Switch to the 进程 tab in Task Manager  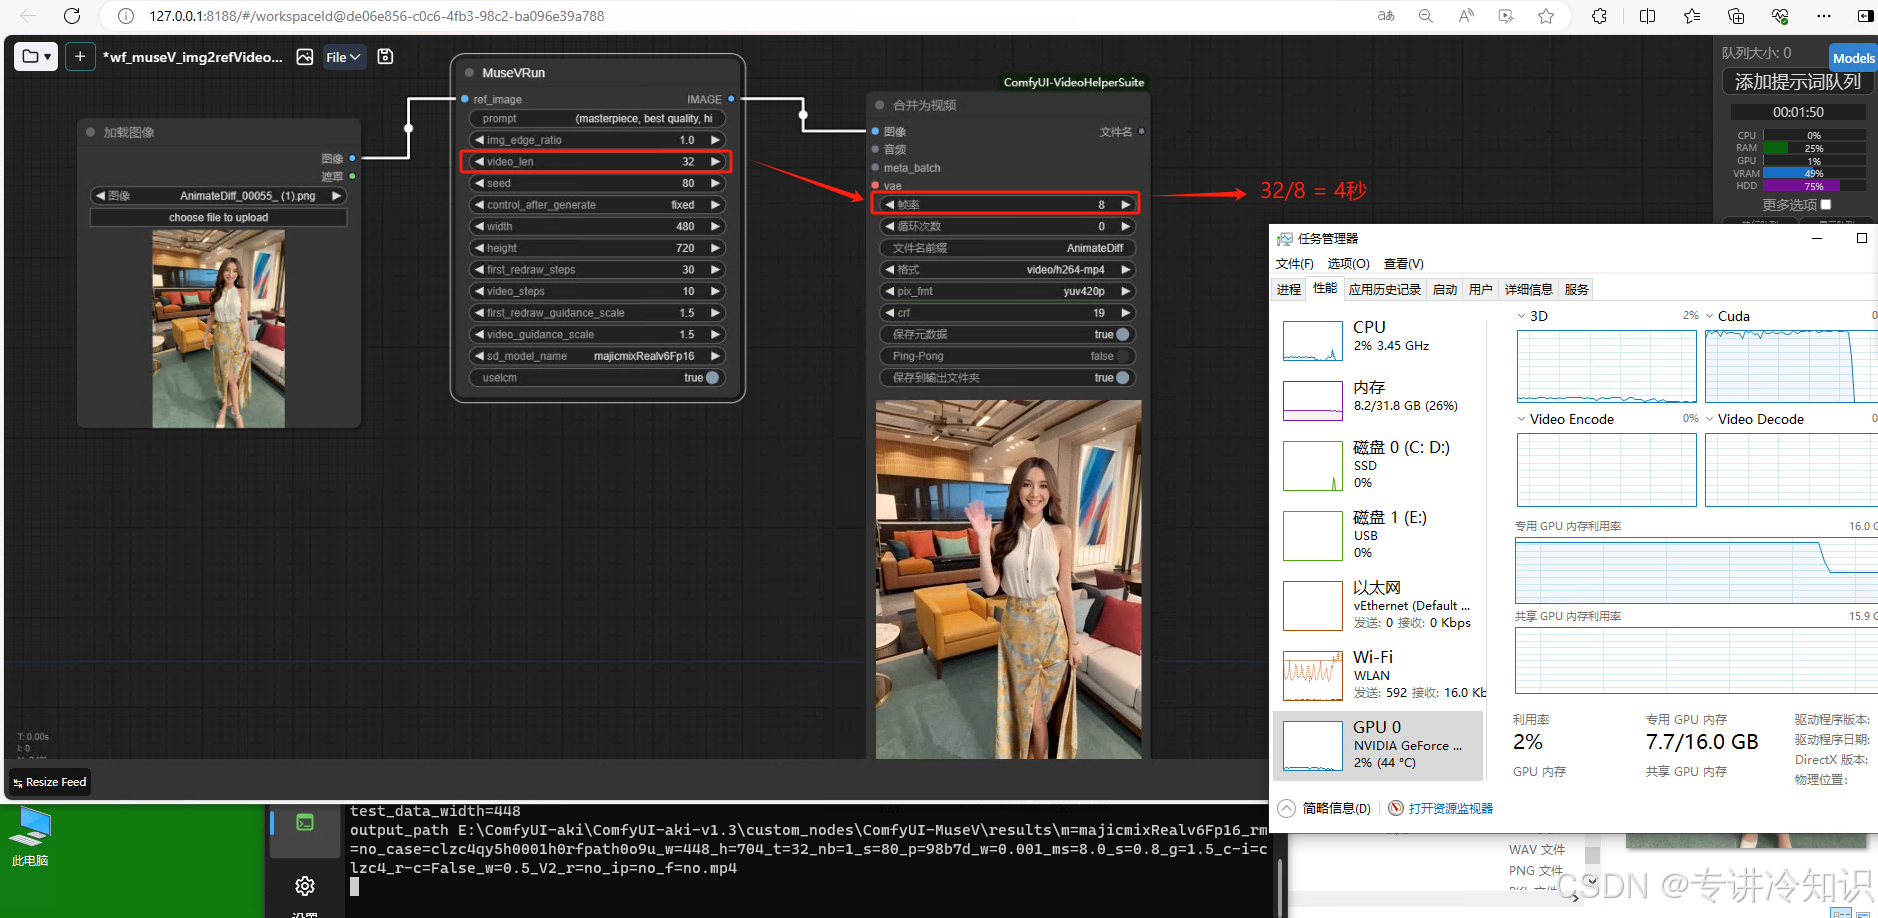(1289, 290)
